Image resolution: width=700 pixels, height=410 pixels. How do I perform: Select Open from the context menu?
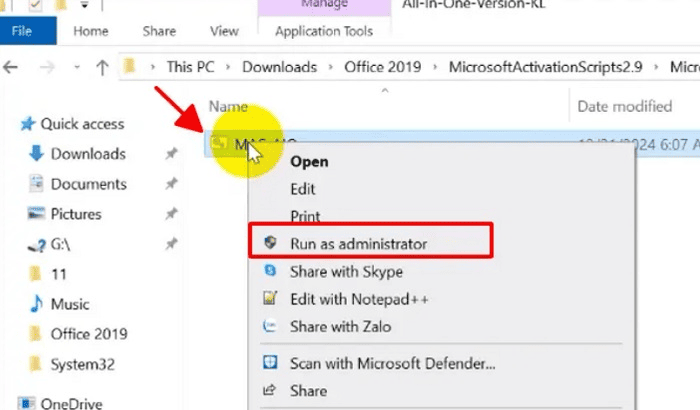[x=309, y=161]
